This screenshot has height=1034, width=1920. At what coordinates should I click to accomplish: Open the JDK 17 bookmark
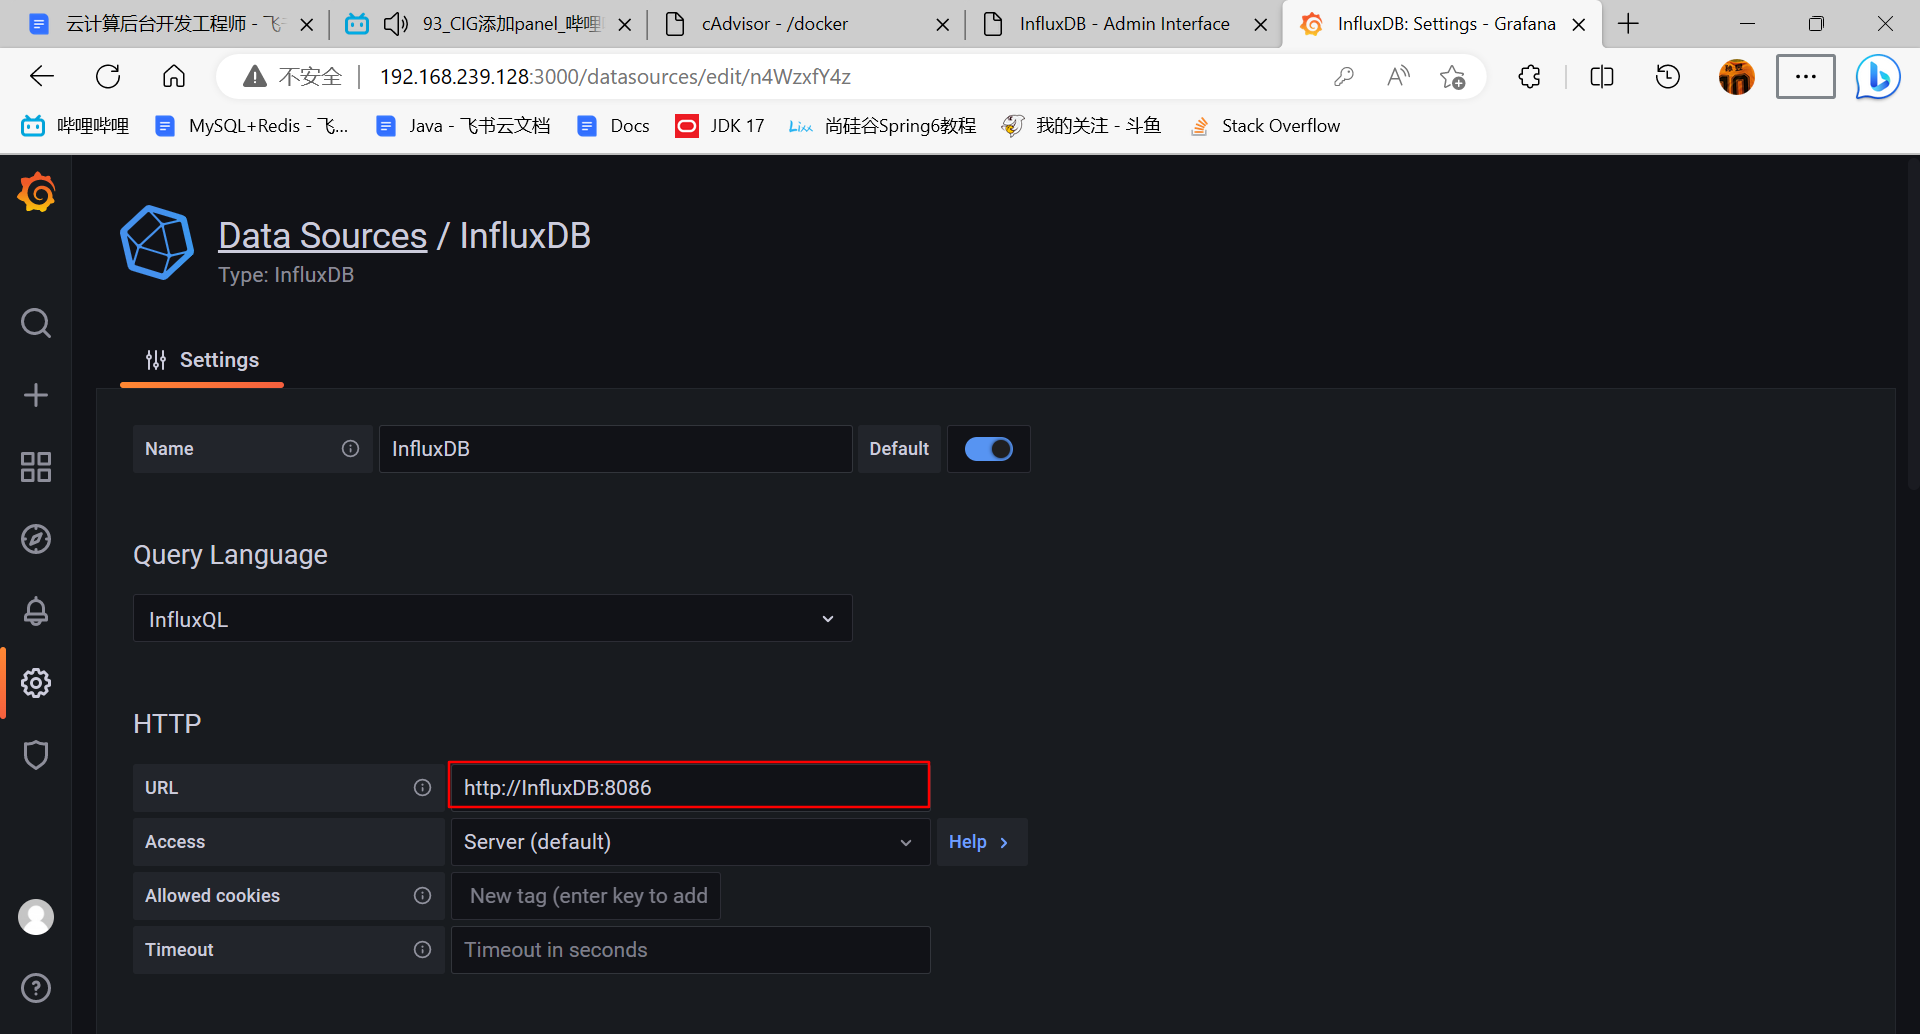(x=720, y=126)
